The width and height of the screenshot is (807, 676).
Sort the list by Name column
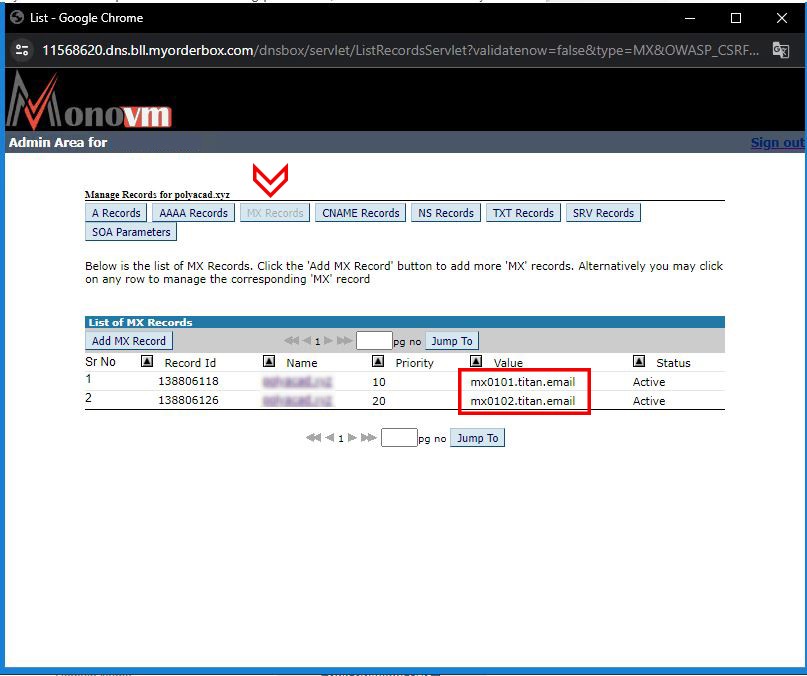point(268,362)
